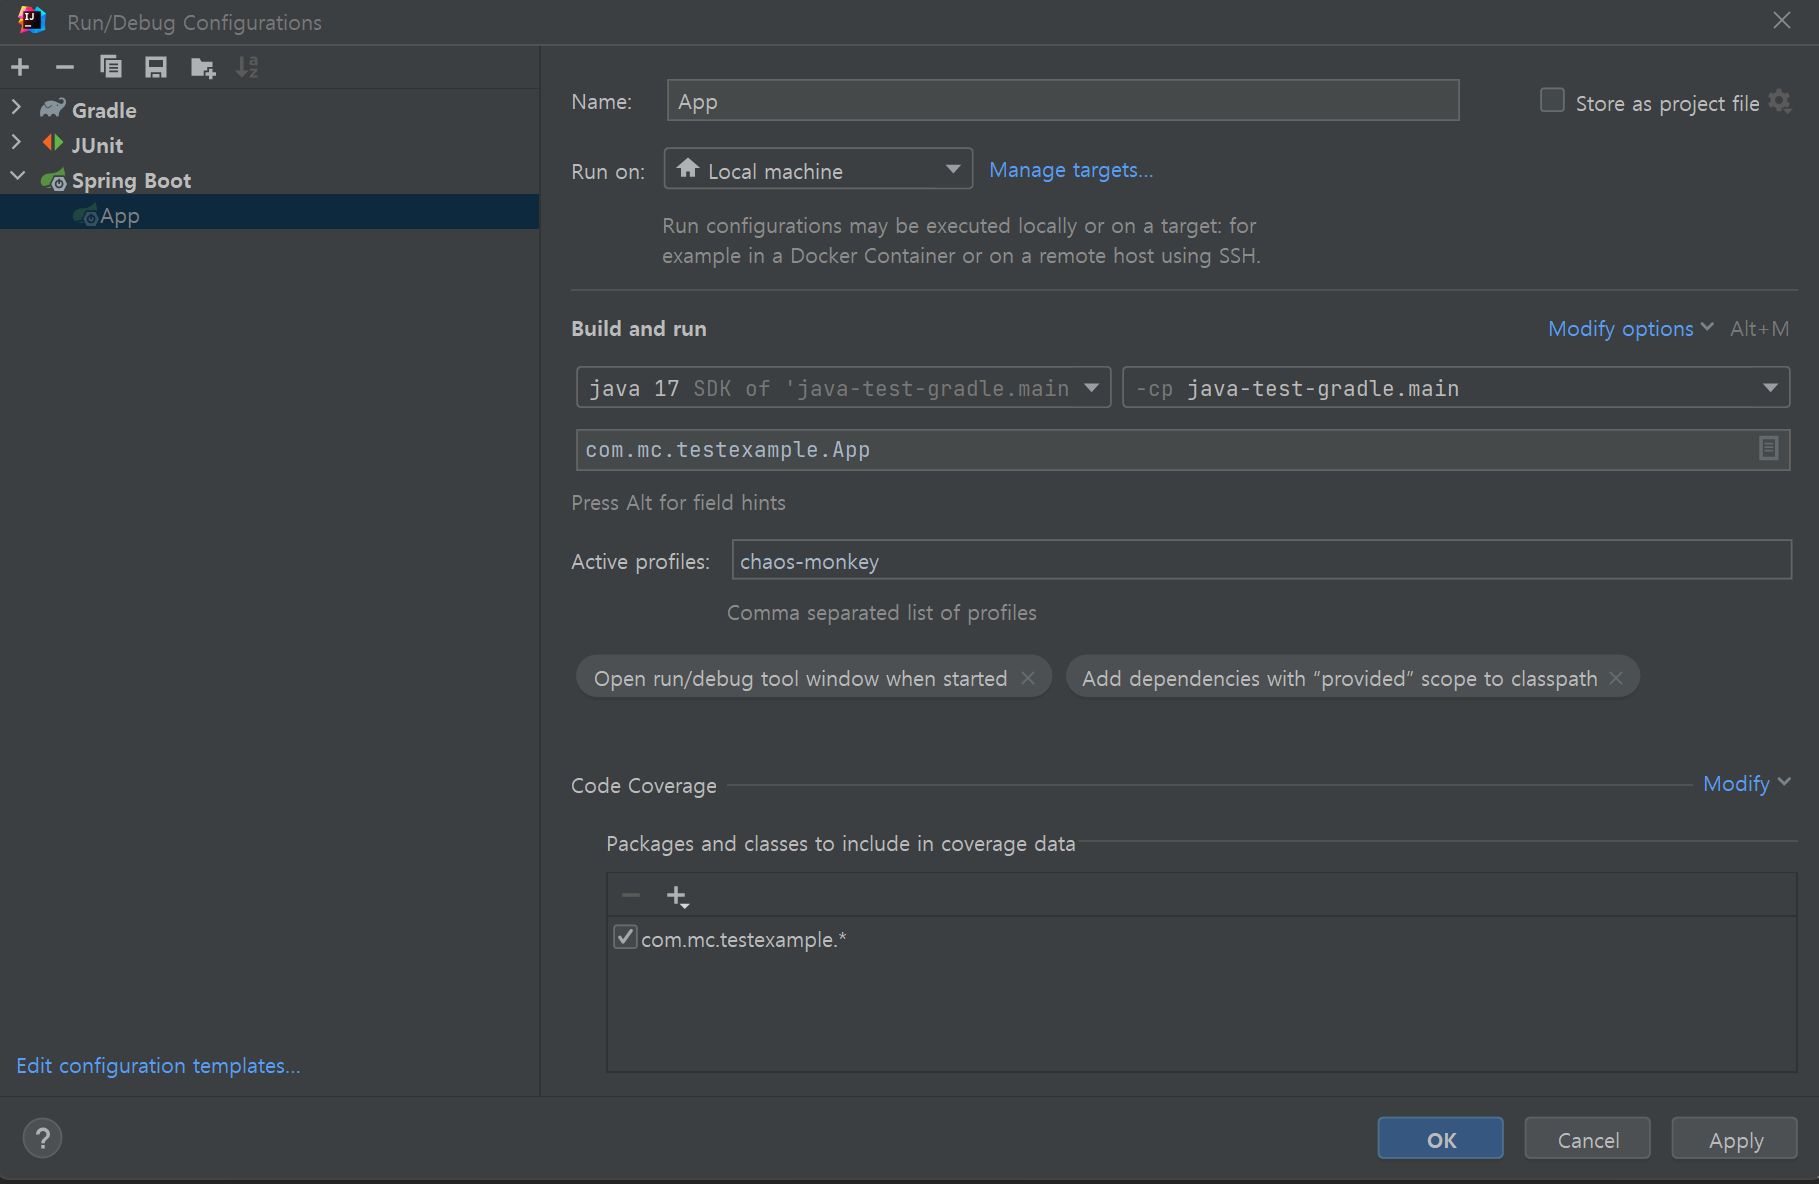Open help with the question mark button
1819x1184 pixels.
tap(42, 1138)
